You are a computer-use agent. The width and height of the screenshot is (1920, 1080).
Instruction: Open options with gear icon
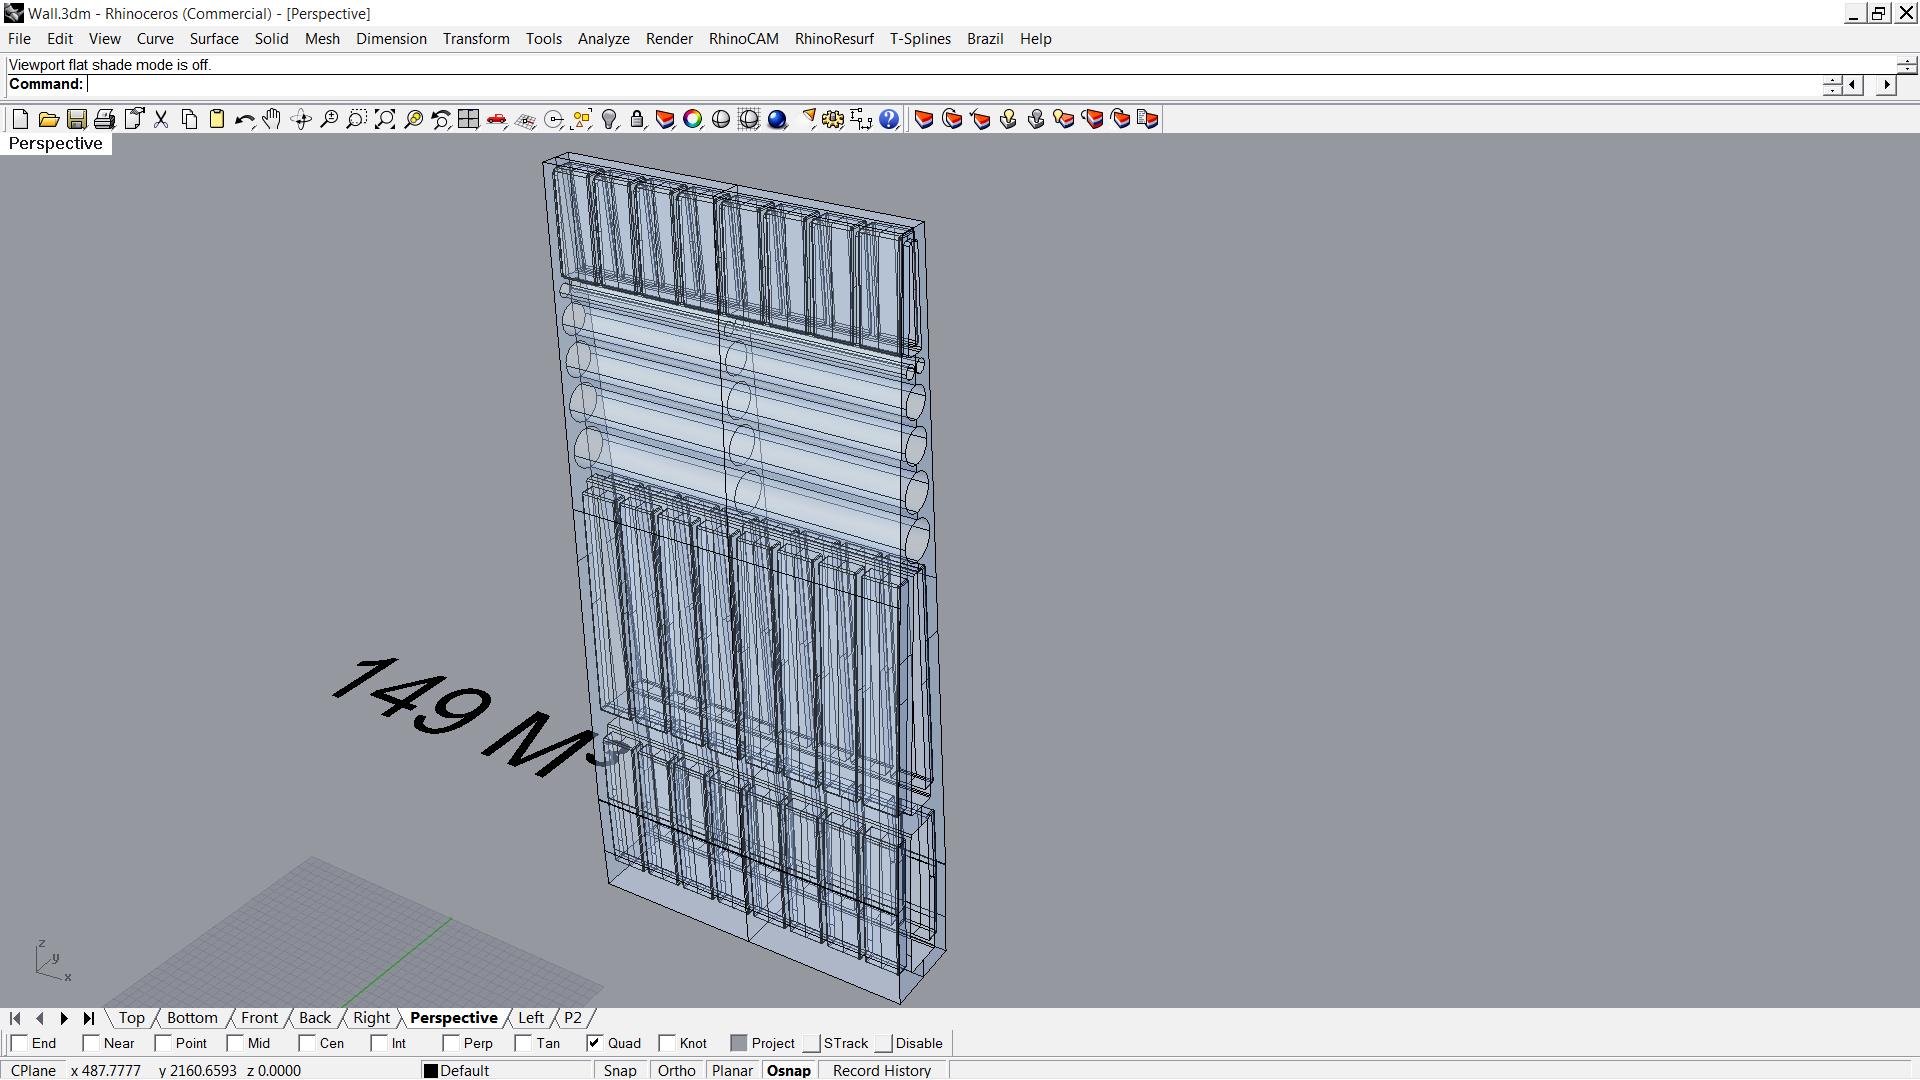833,120
